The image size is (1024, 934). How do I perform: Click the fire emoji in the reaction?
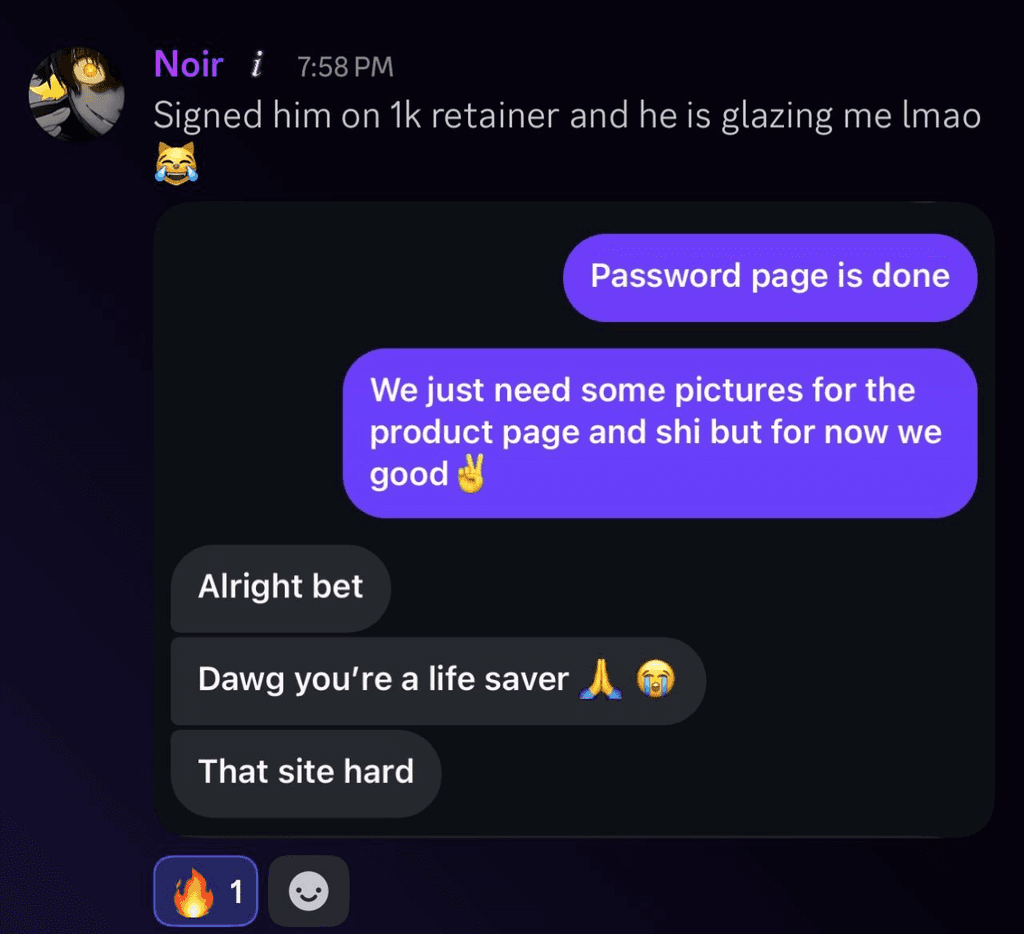[193, 892]
